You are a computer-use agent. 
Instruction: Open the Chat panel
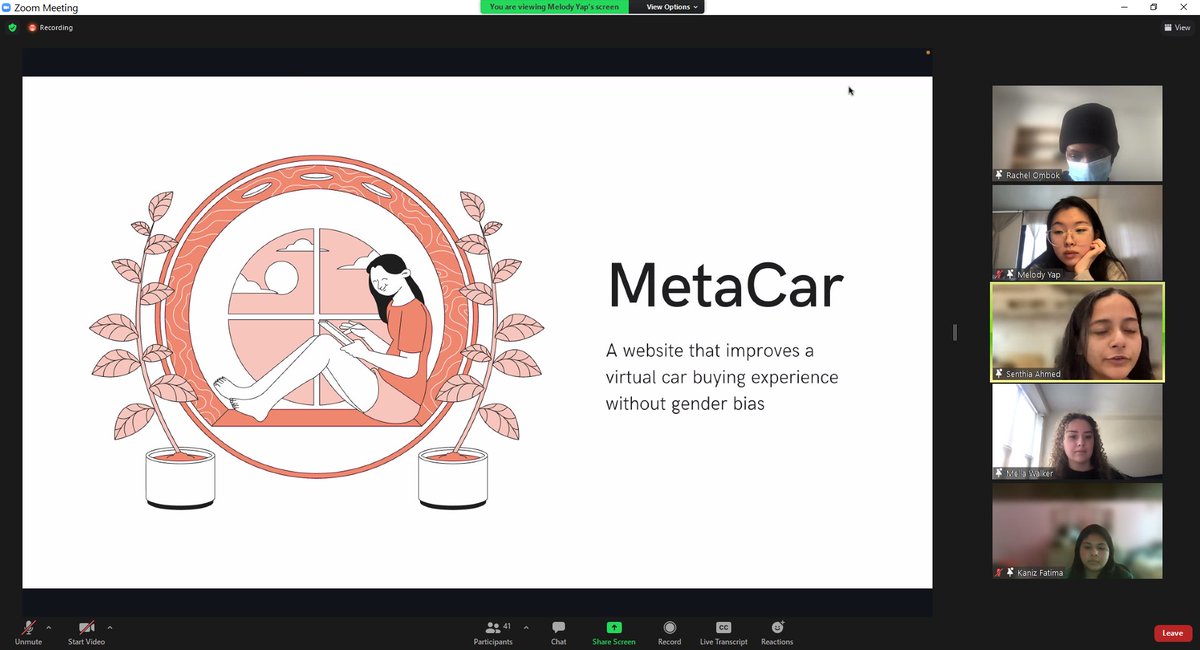coord(558,632)
